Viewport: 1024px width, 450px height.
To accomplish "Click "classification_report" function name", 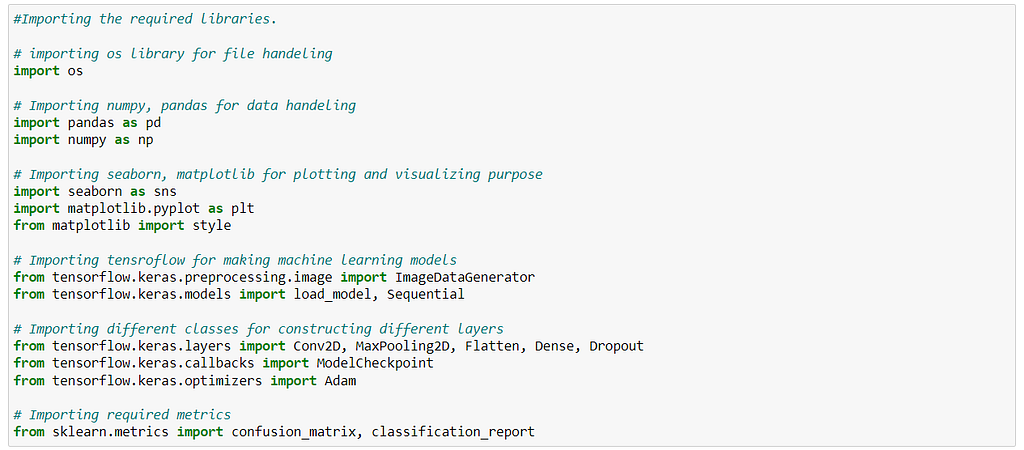I will pos(452,432).
